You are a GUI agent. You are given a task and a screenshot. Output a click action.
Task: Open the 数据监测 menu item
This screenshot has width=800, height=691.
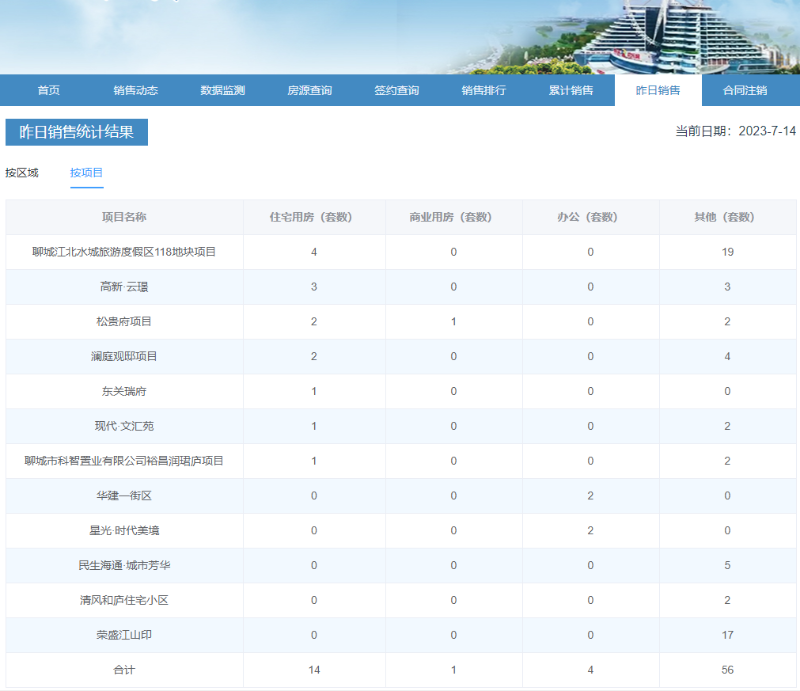222,90
